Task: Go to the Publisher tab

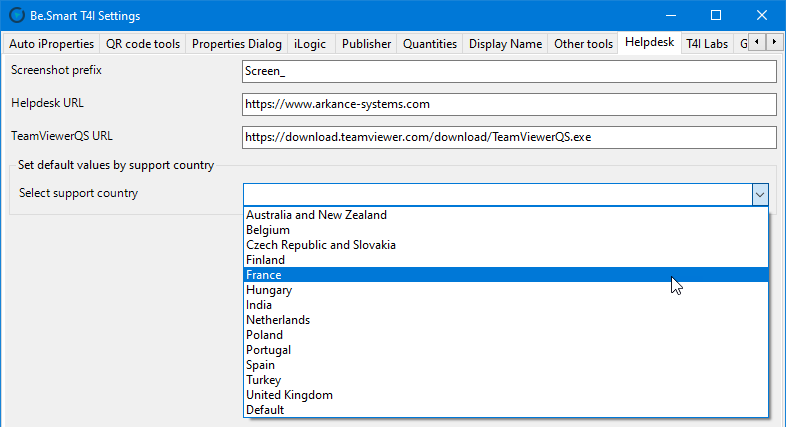Action: click(x=366, y=44)
